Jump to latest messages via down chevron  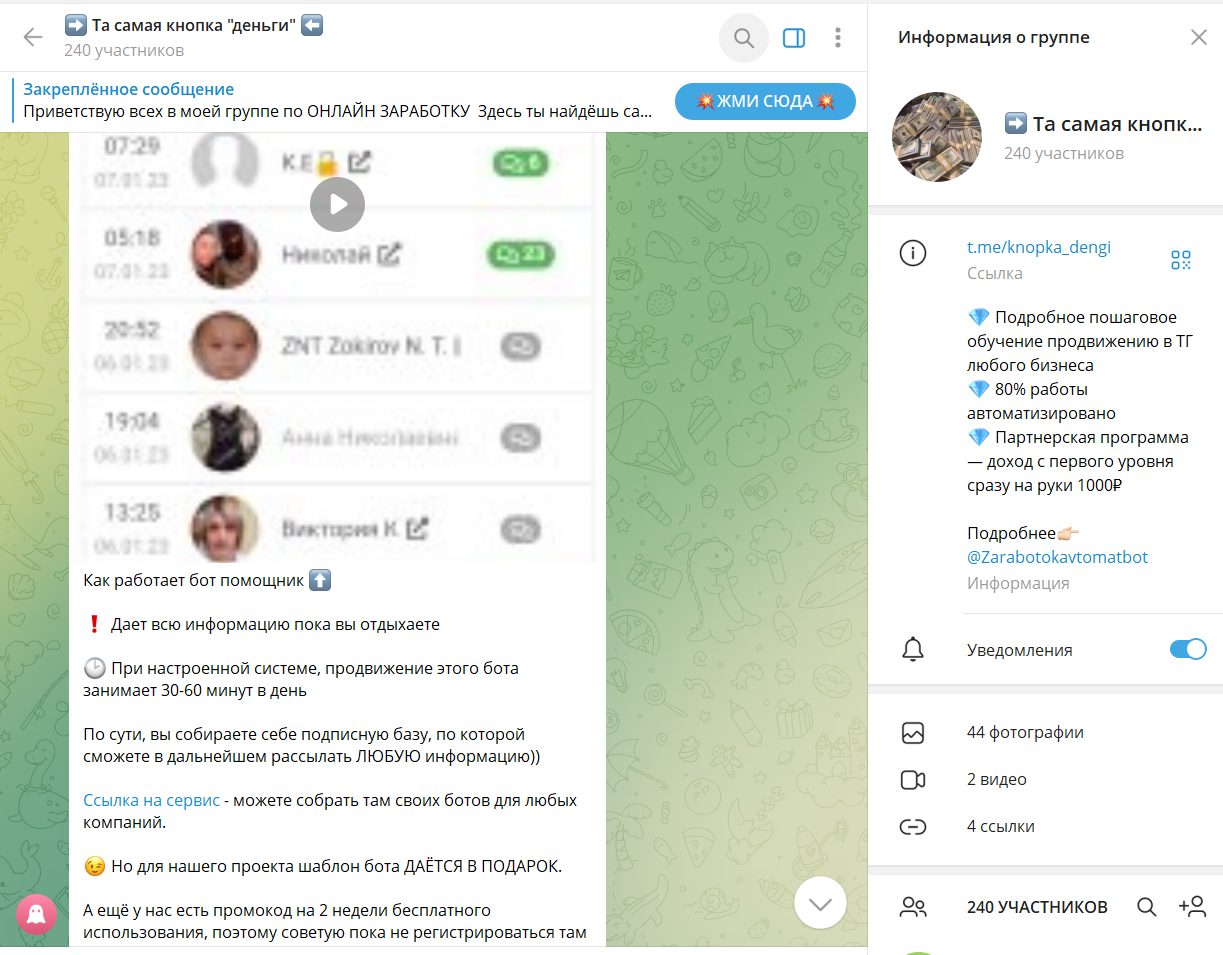point(821,904)
